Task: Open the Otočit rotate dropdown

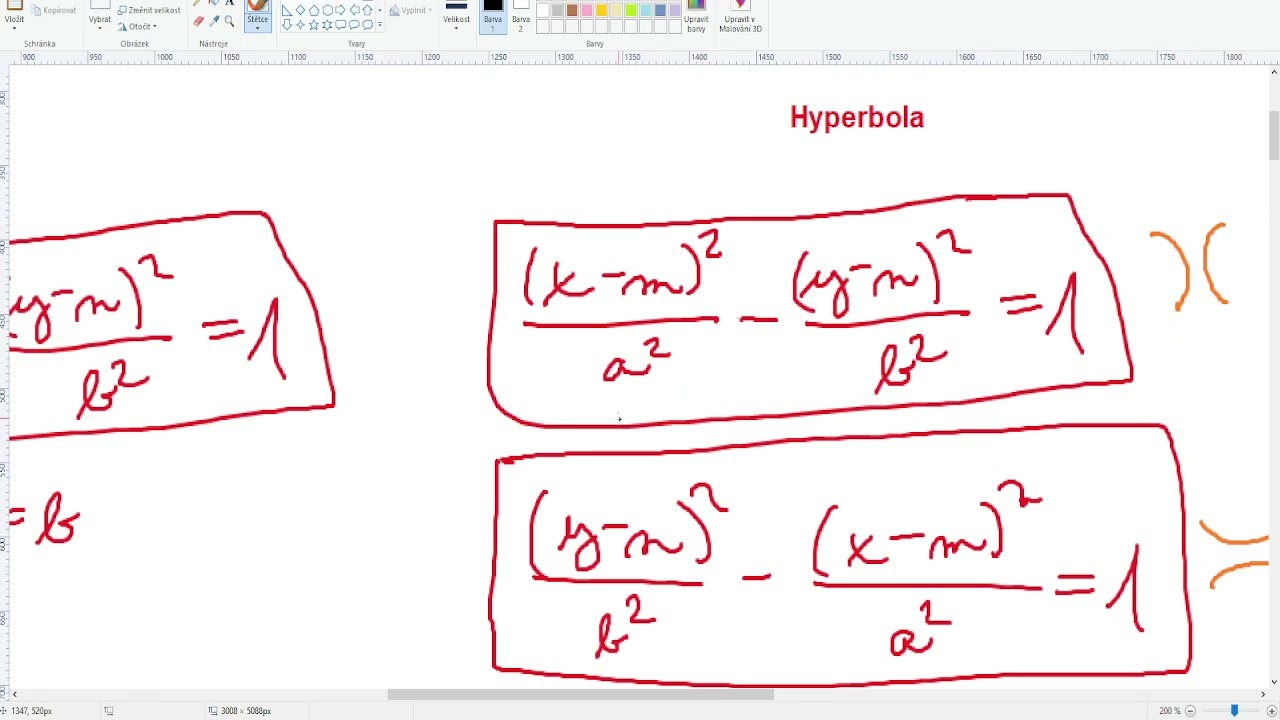Action: [138, 26]
